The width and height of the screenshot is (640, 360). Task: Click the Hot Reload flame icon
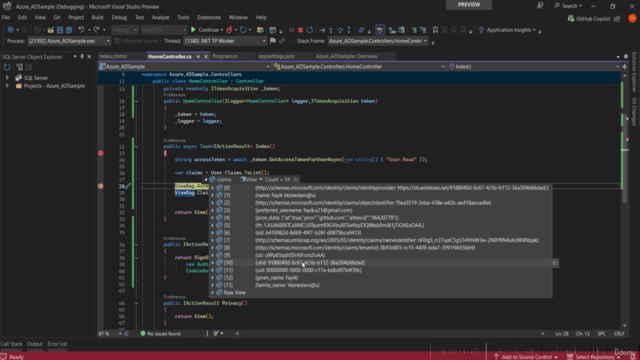(229, 30)
